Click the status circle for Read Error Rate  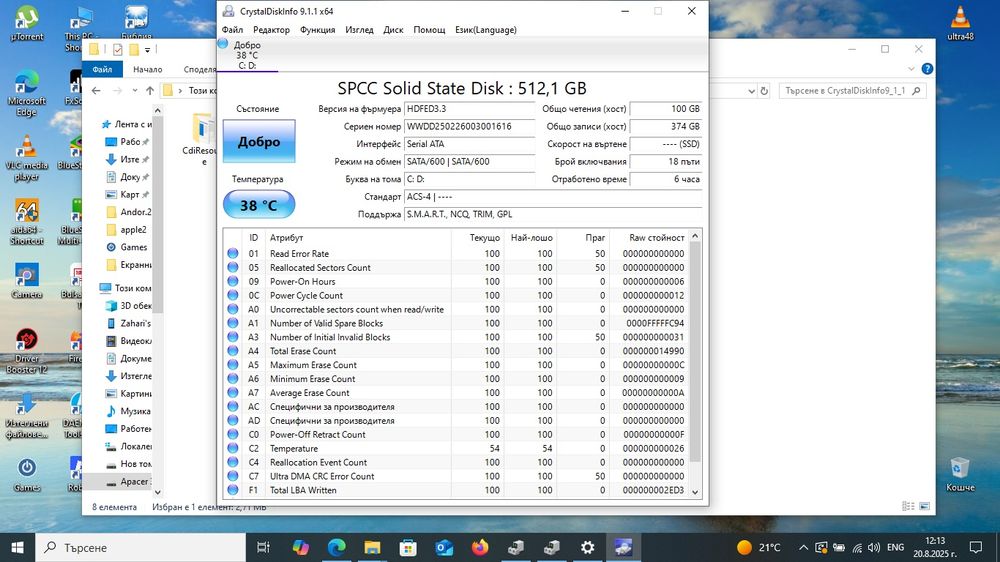click(x=233, y=253)
